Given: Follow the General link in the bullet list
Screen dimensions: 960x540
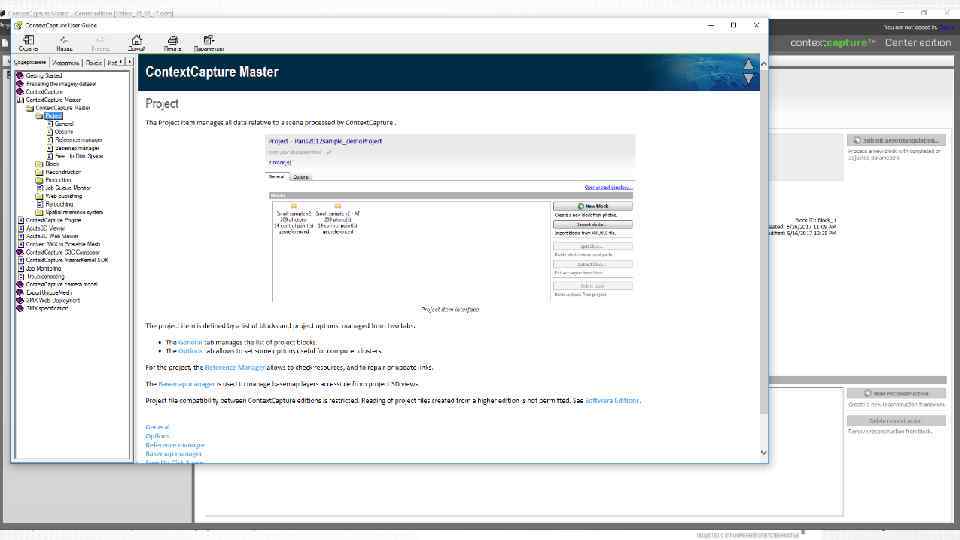Looking at the screenshot, I should [x=190, y=342].
